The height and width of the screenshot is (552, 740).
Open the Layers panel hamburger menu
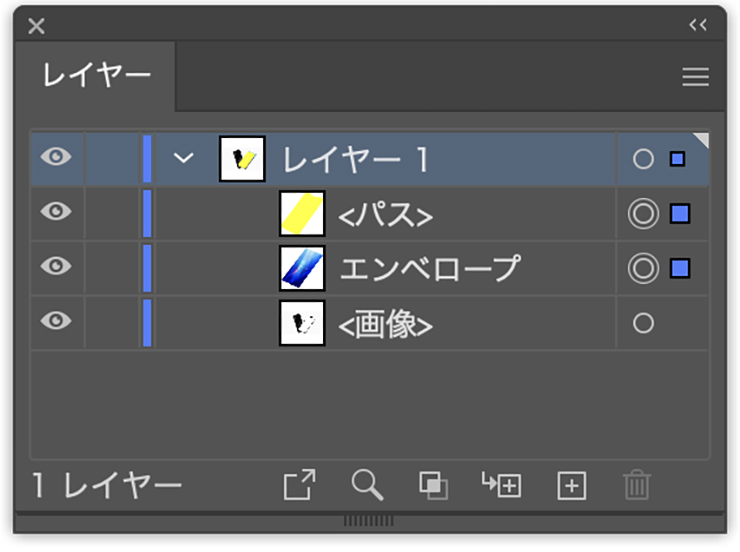(695, 77)
